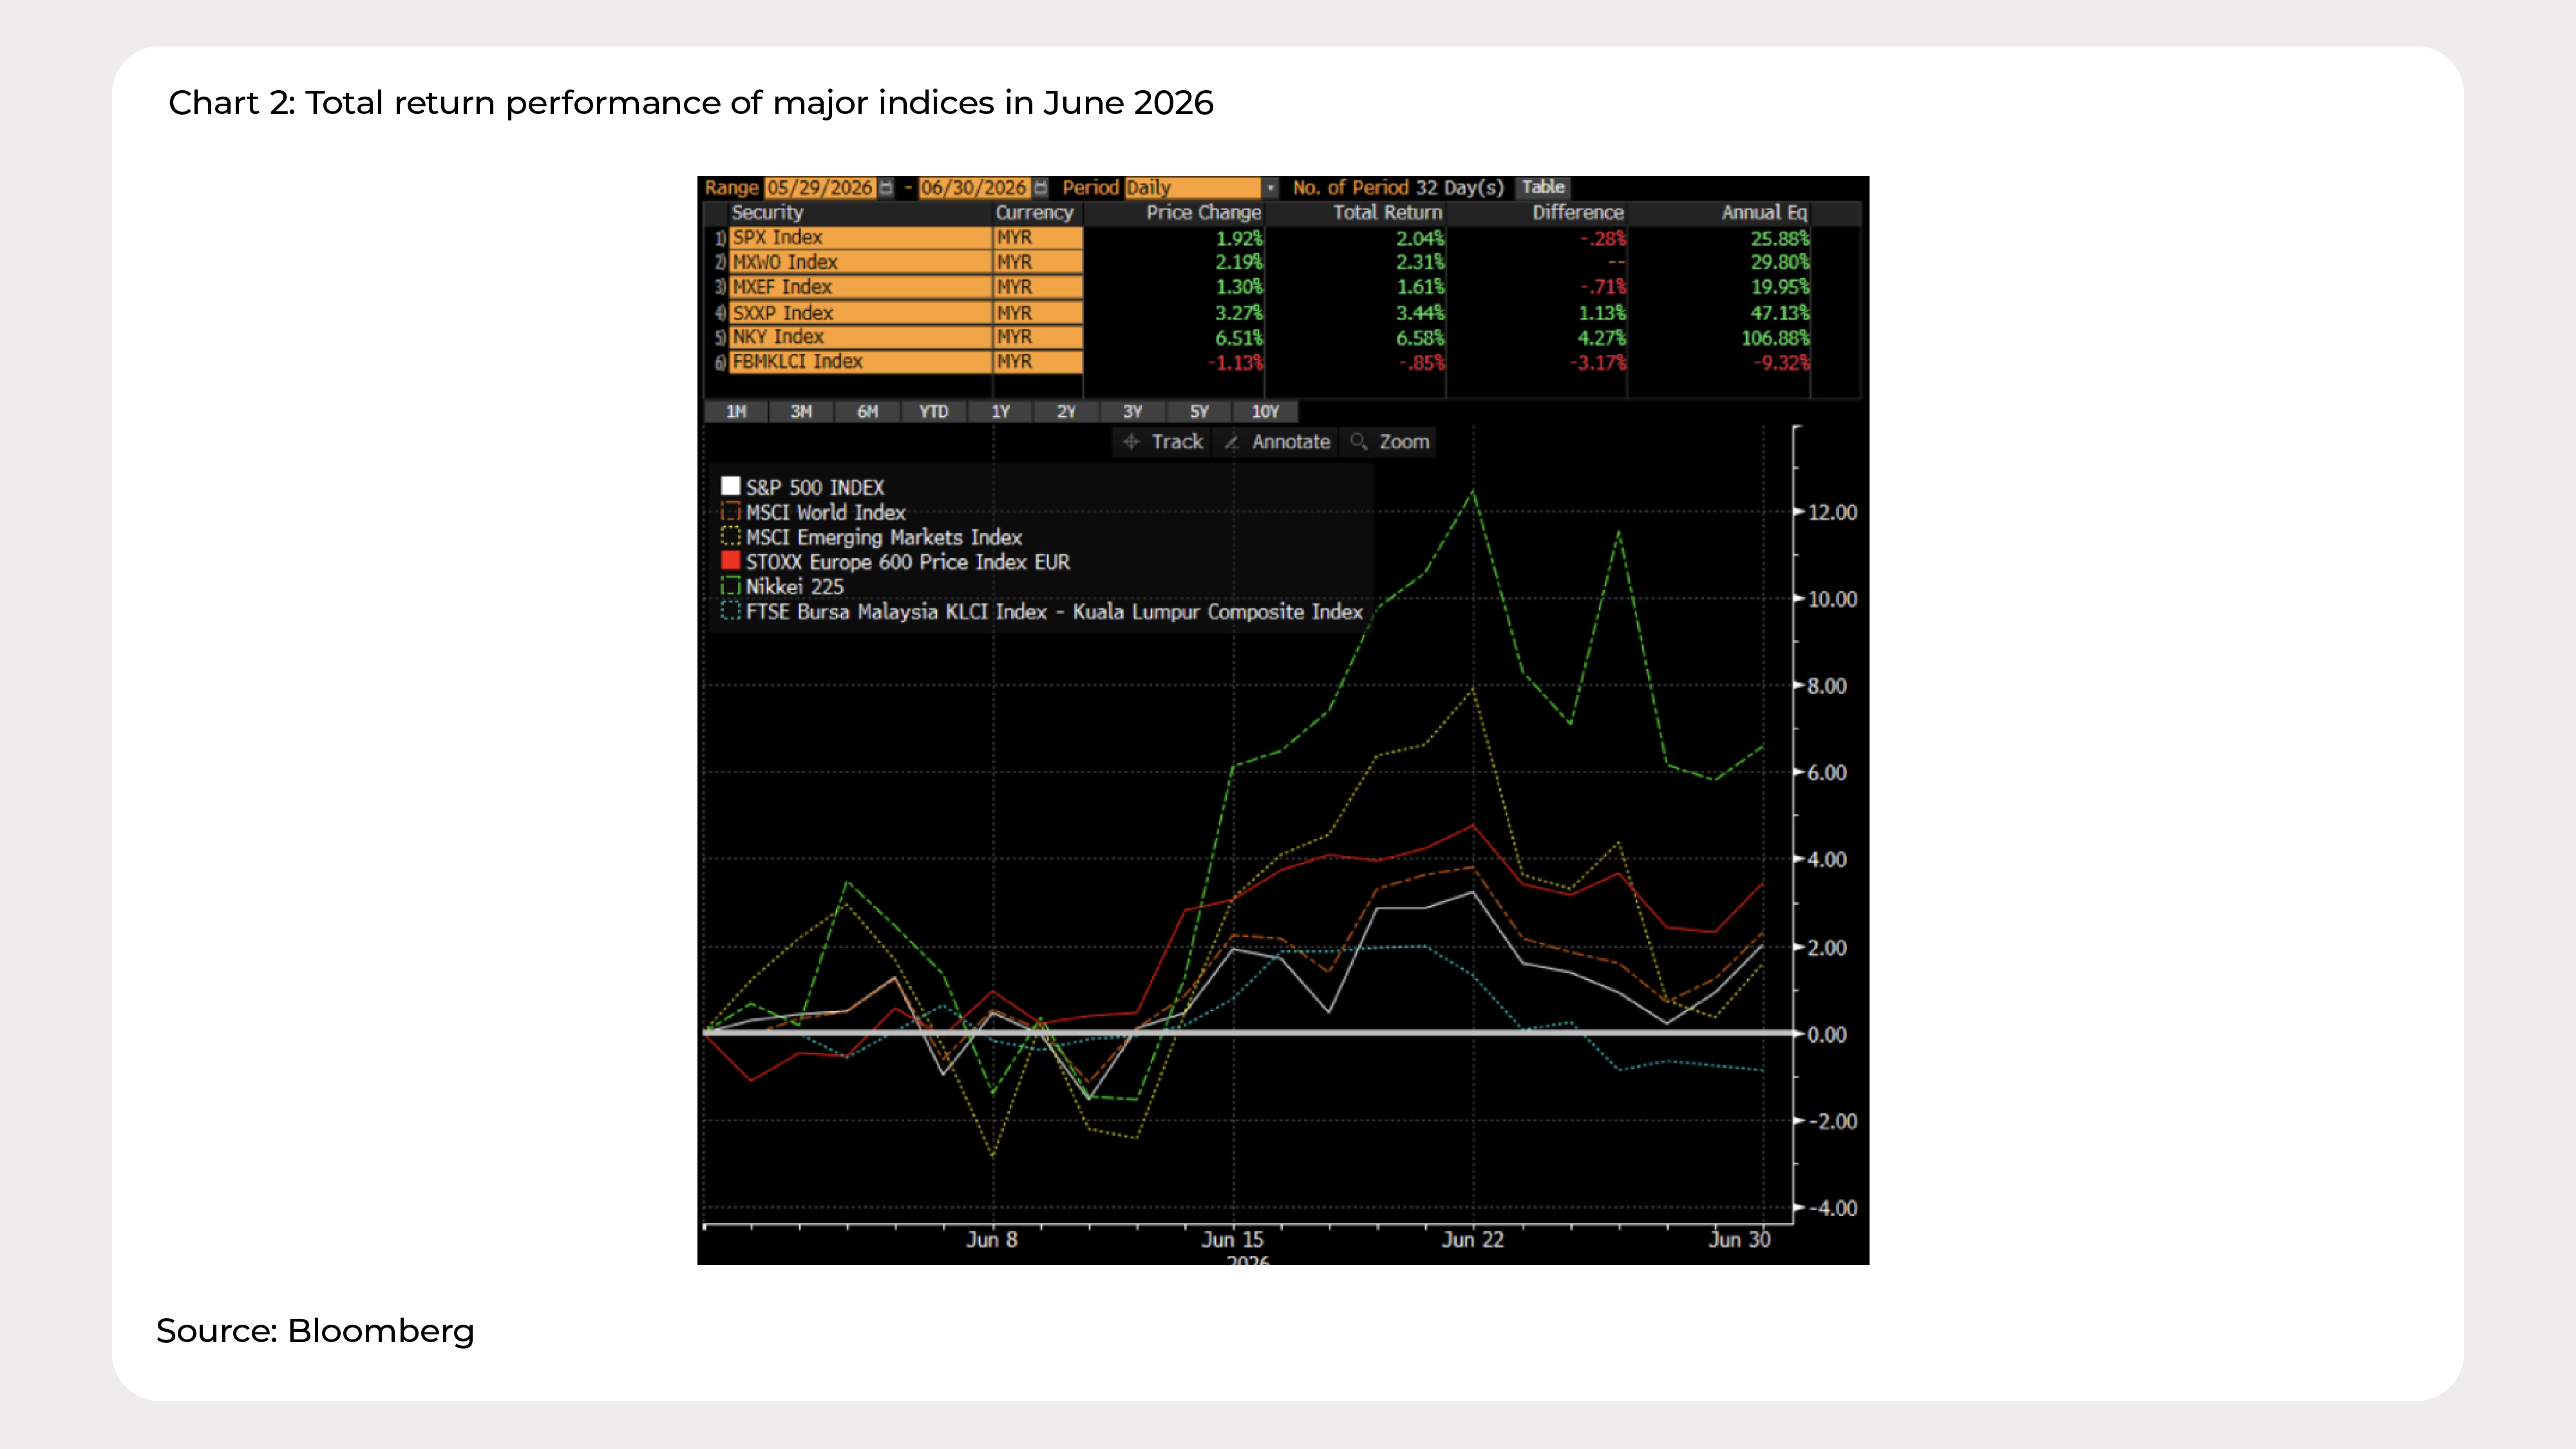Click NKY Total Return value 6.58%
Screen dimensions: 2576x1449
tap(1420, 338)
